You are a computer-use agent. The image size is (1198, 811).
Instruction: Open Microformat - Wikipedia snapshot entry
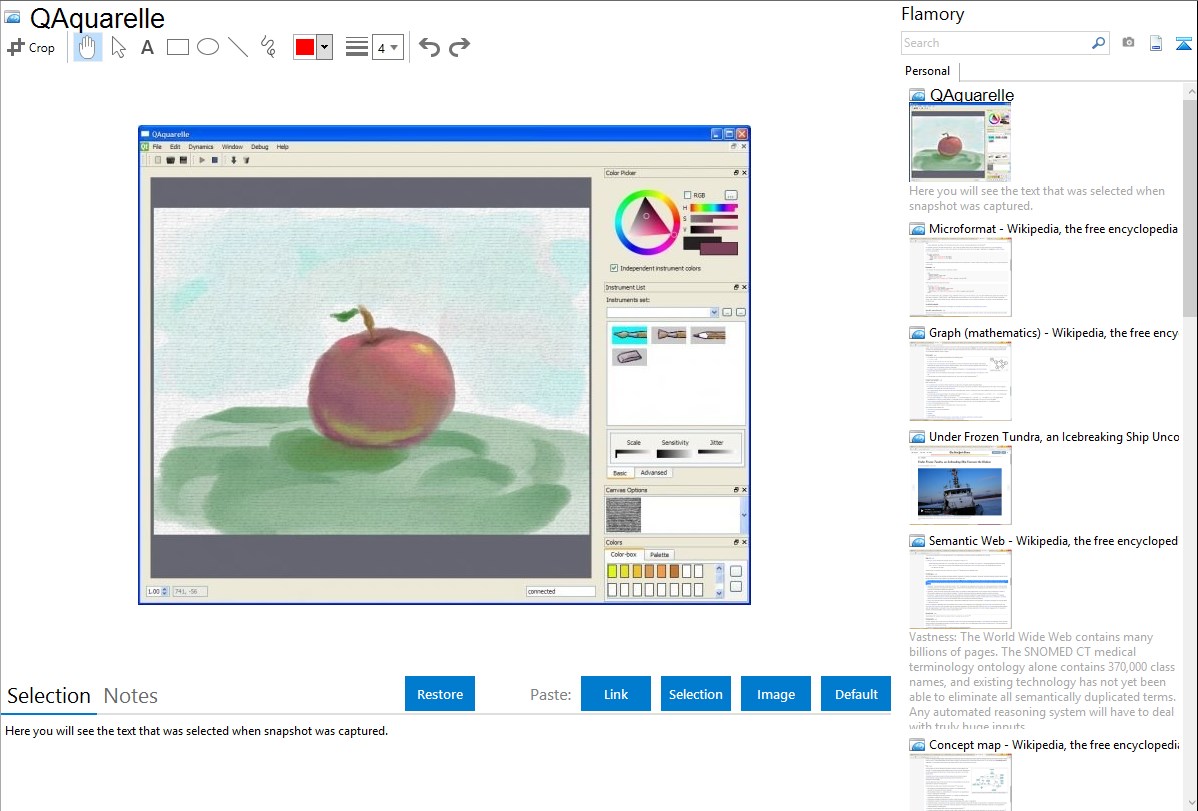[x=1053, y=229]
